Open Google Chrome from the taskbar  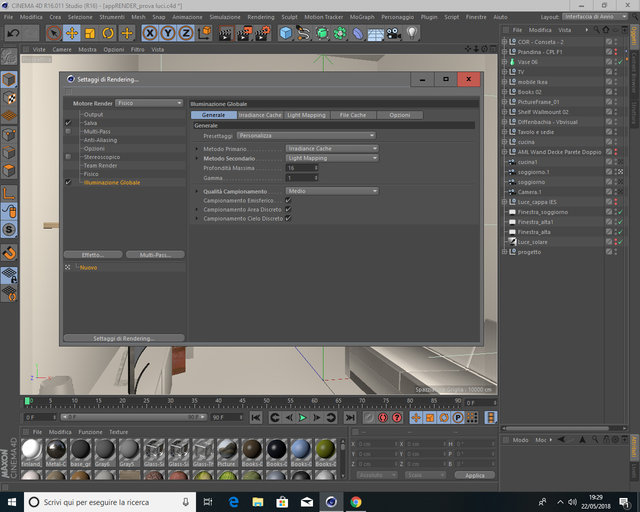(x=356, y=502)
